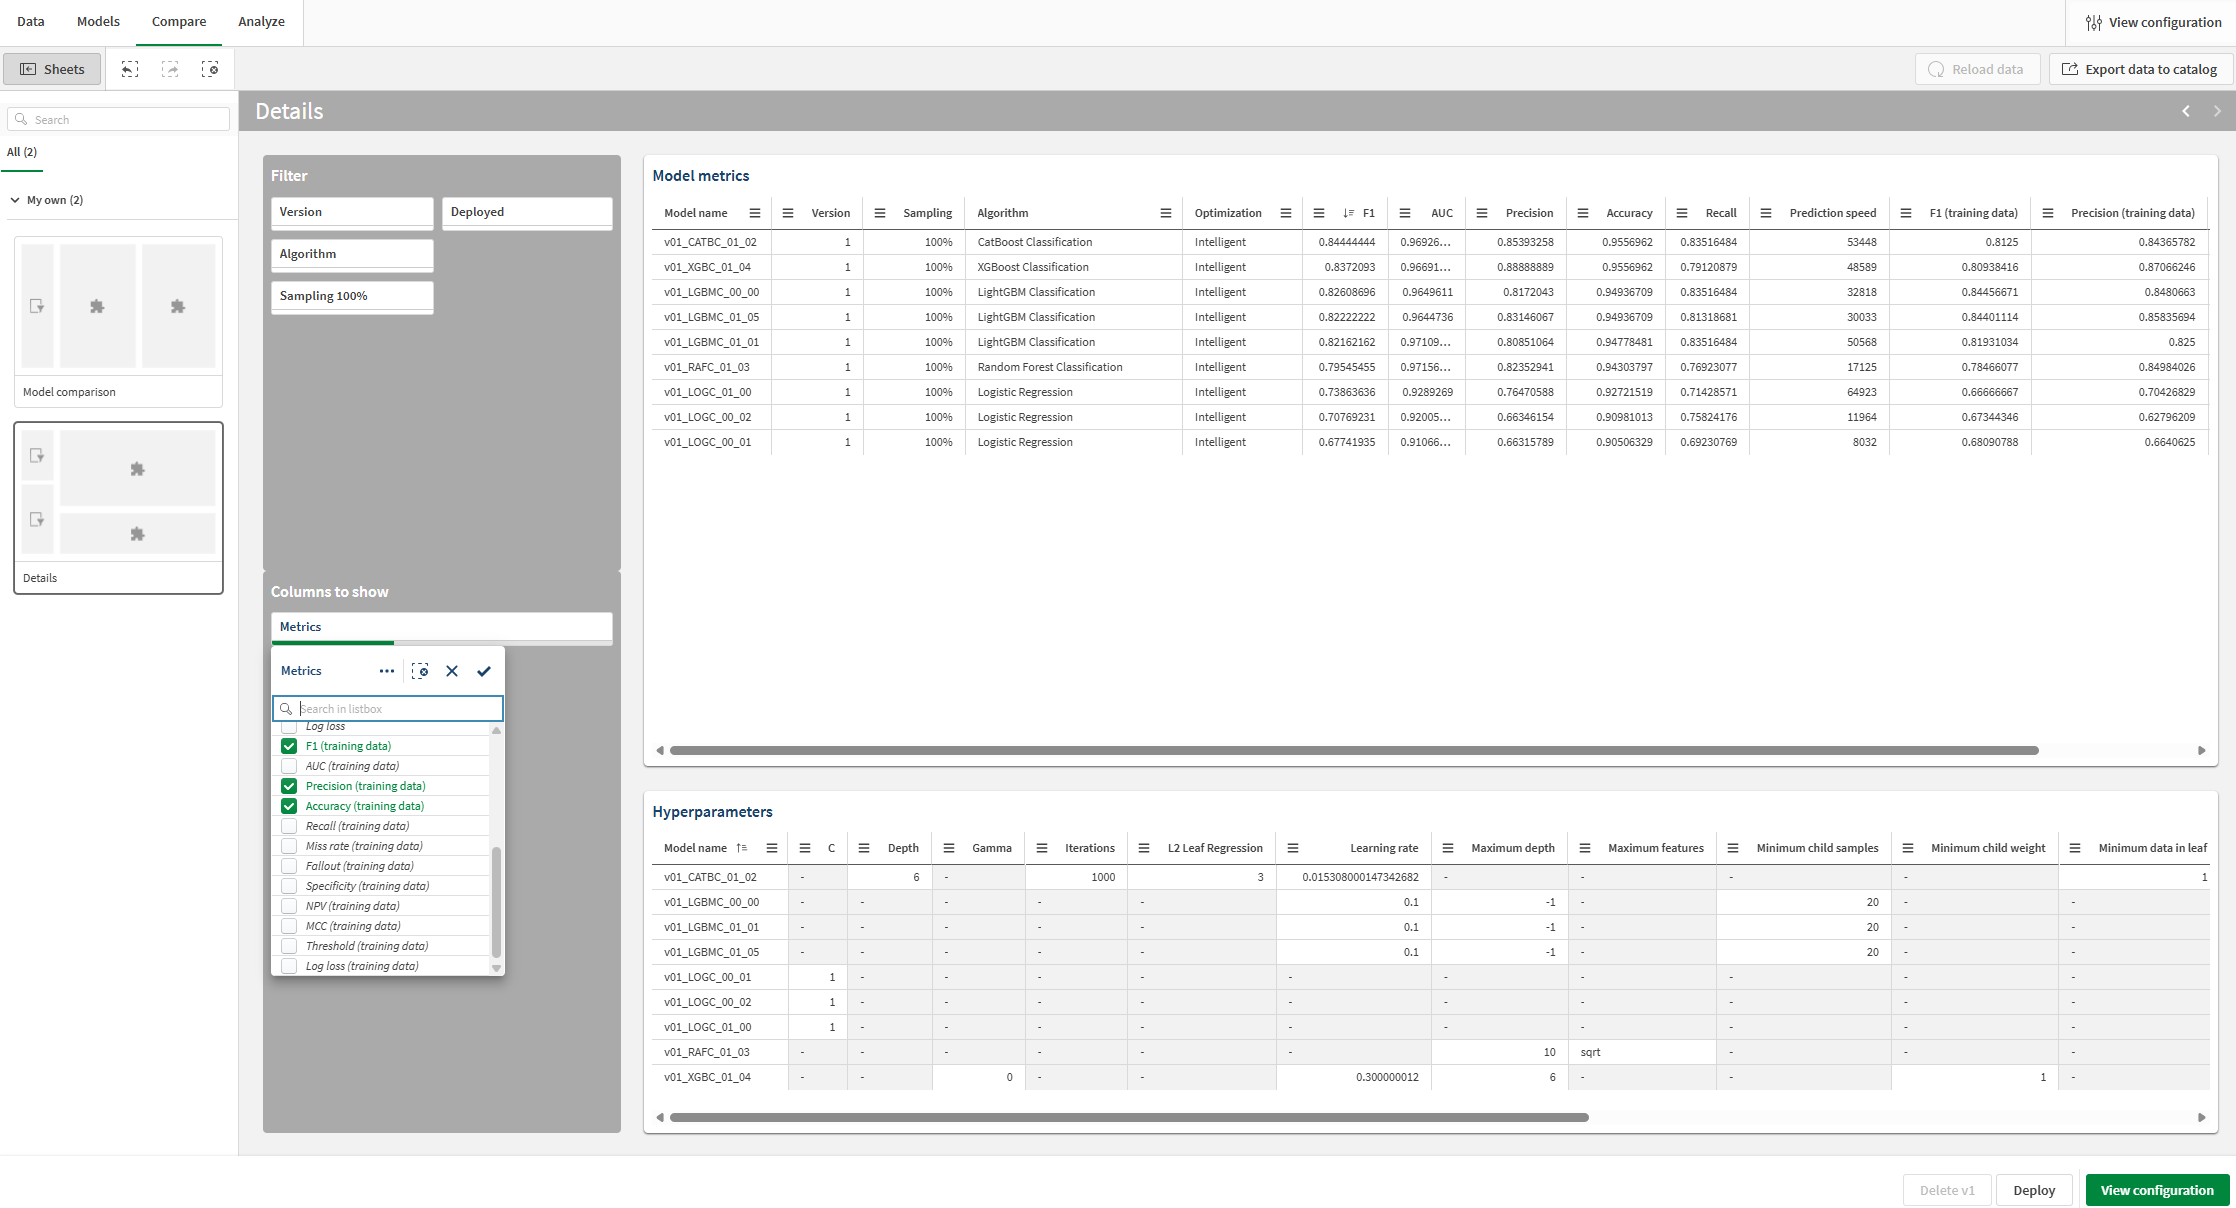Image resolution: width=2236 pixels, height=1208 pixels.
Task: Collapse the My own (2) section
Action: click(15, 200)
